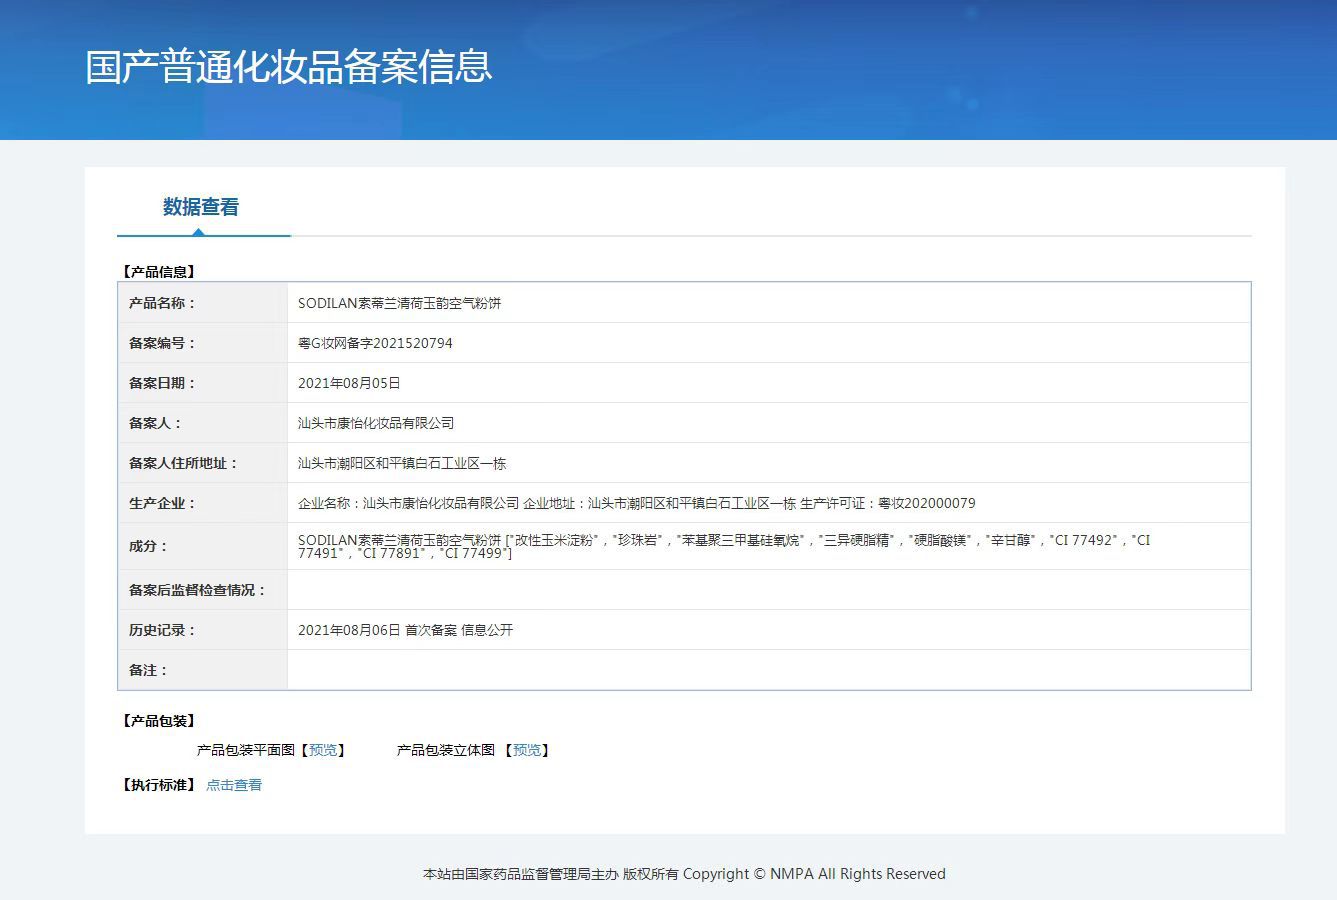This screenshot has height=900, width=1337.
Task: Click the 备案人： row label
Action: pyautogui.click(x=155, y=423)
